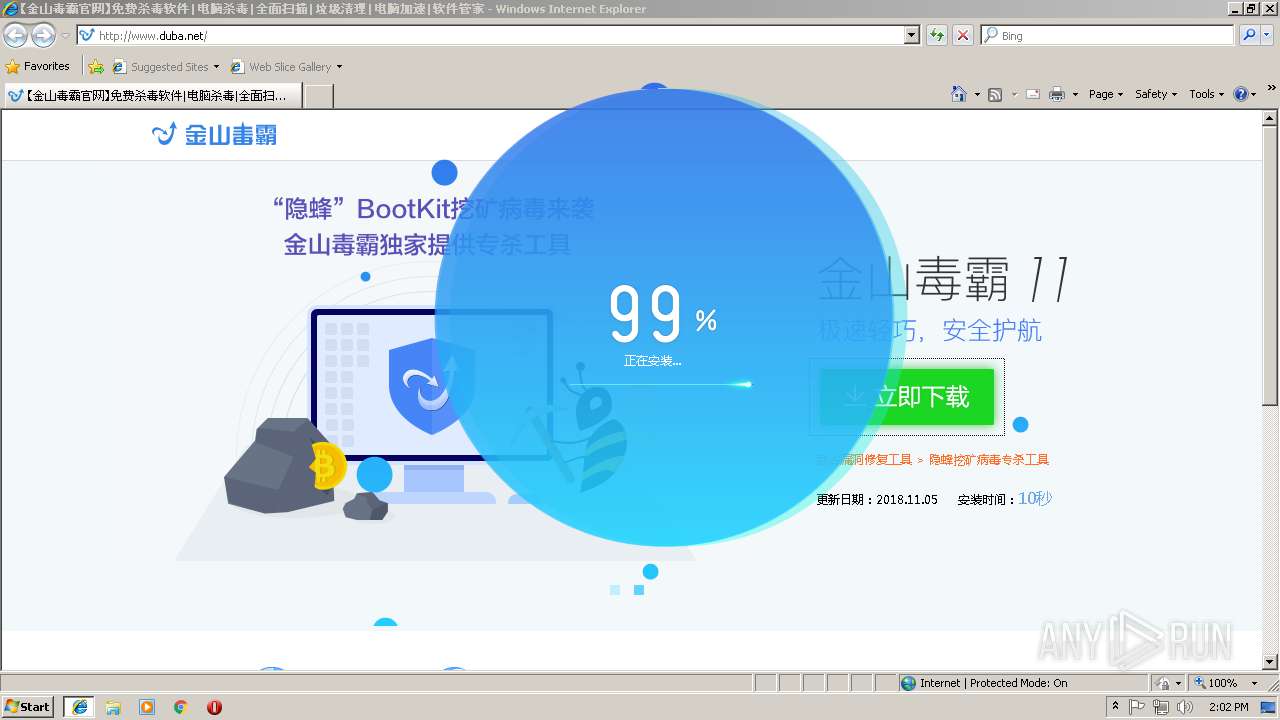This screenshot has height=720, width=1280.
Task: Click the Refresh page icon
Action: (937, 35)
